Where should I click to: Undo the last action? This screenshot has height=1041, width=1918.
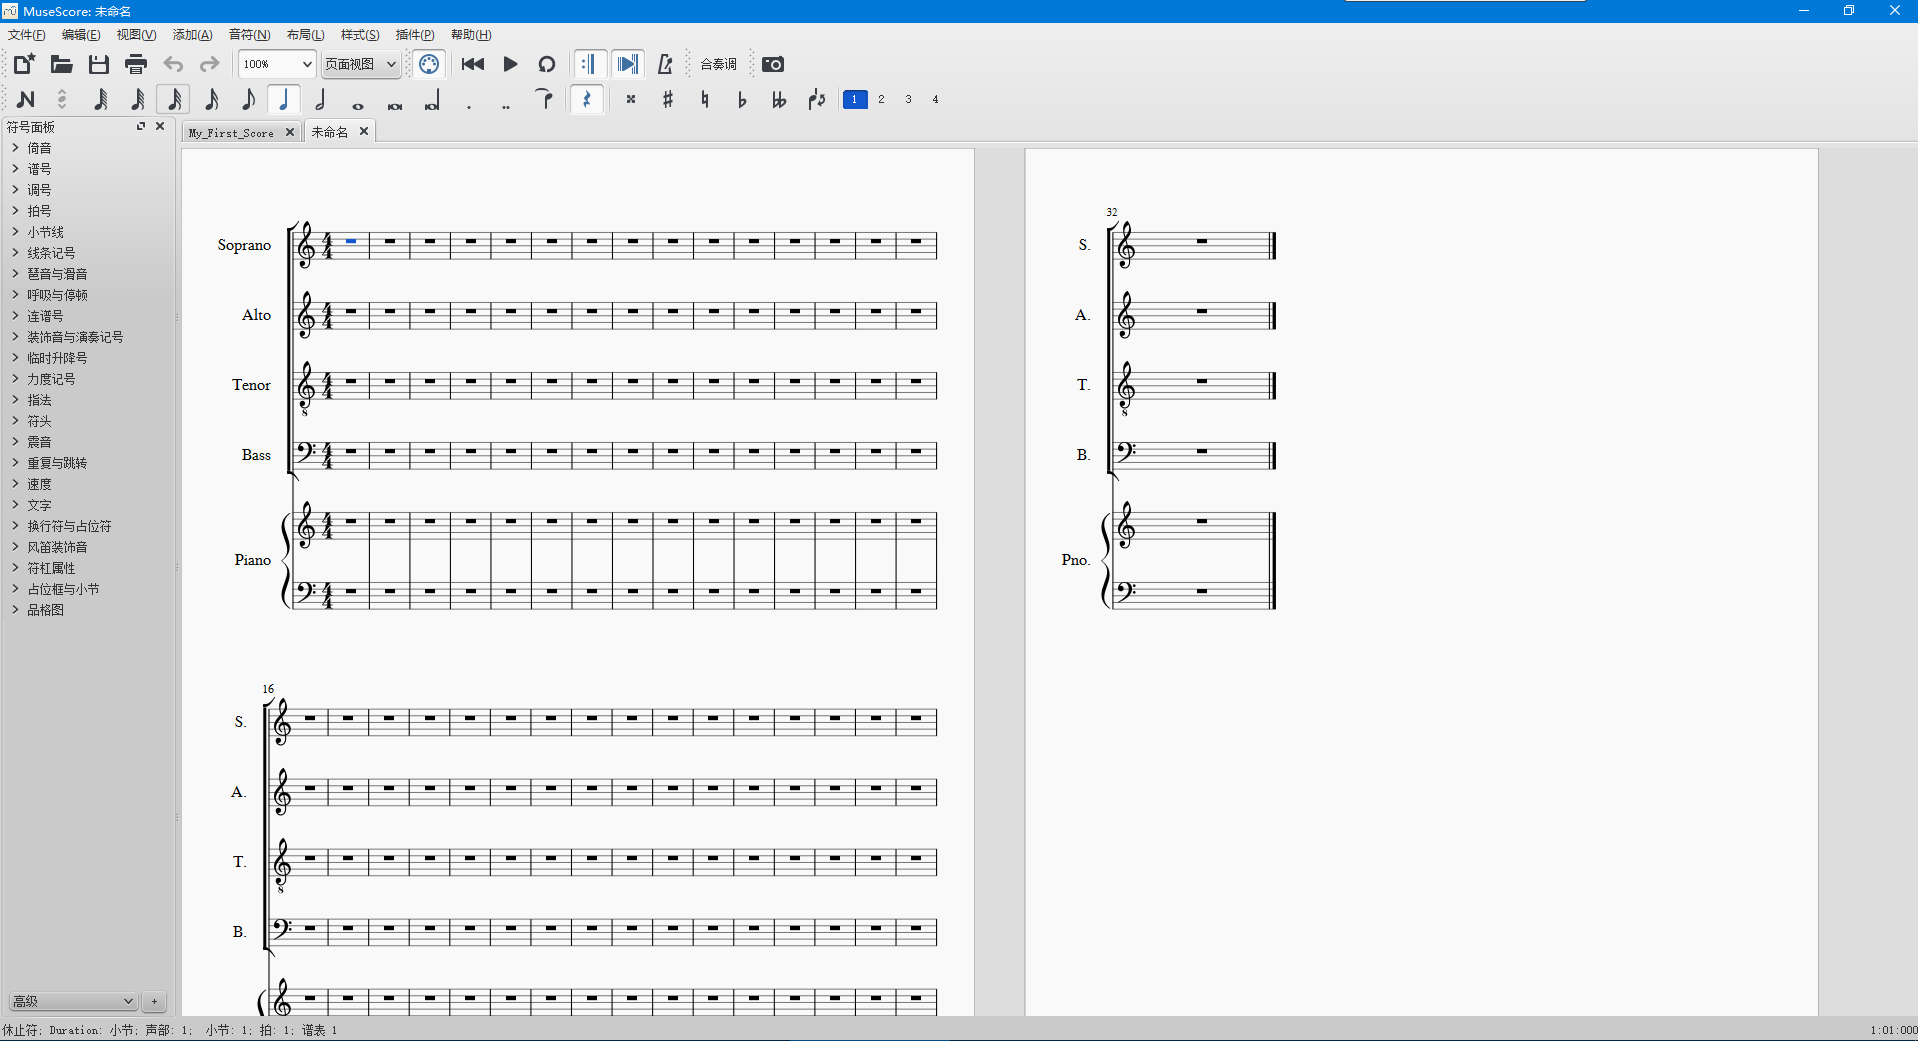(x=173, y=64)
